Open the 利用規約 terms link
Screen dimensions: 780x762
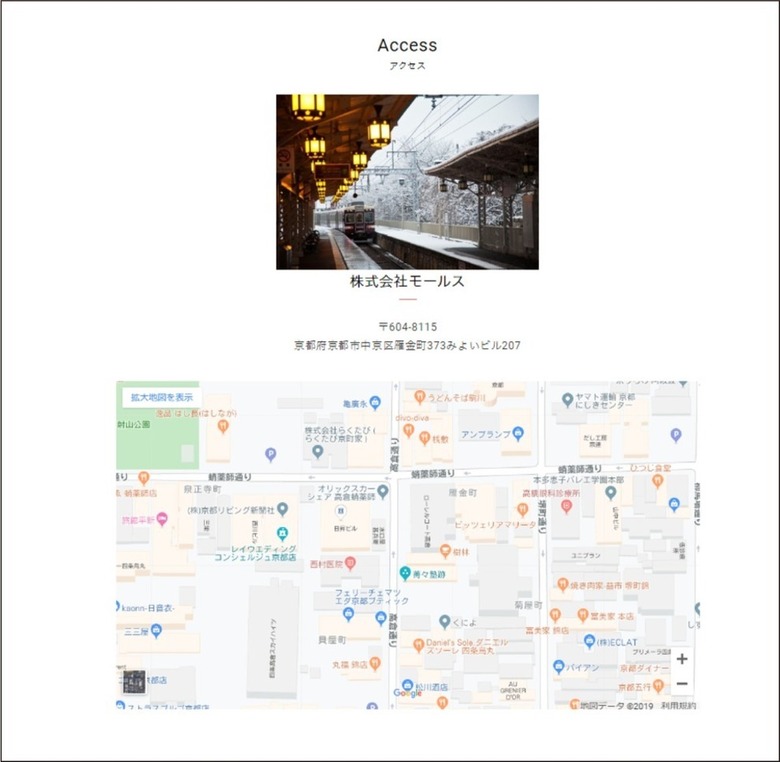click(x=678, y=705)
